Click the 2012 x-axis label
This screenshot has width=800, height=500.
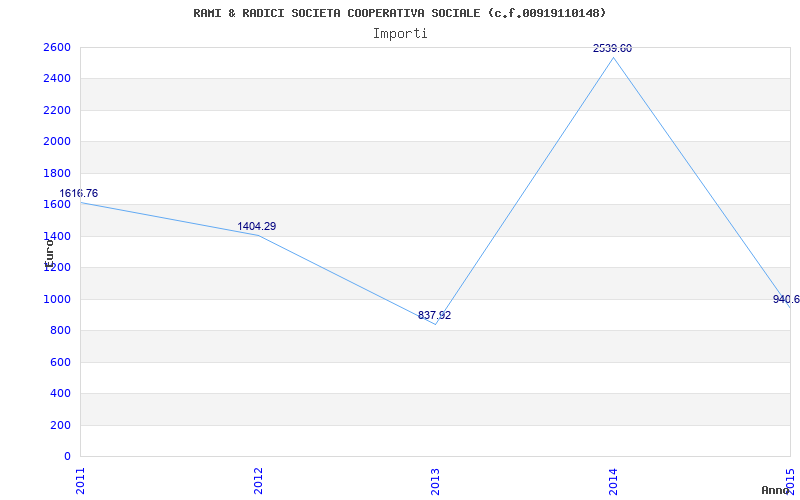point(258,481)
